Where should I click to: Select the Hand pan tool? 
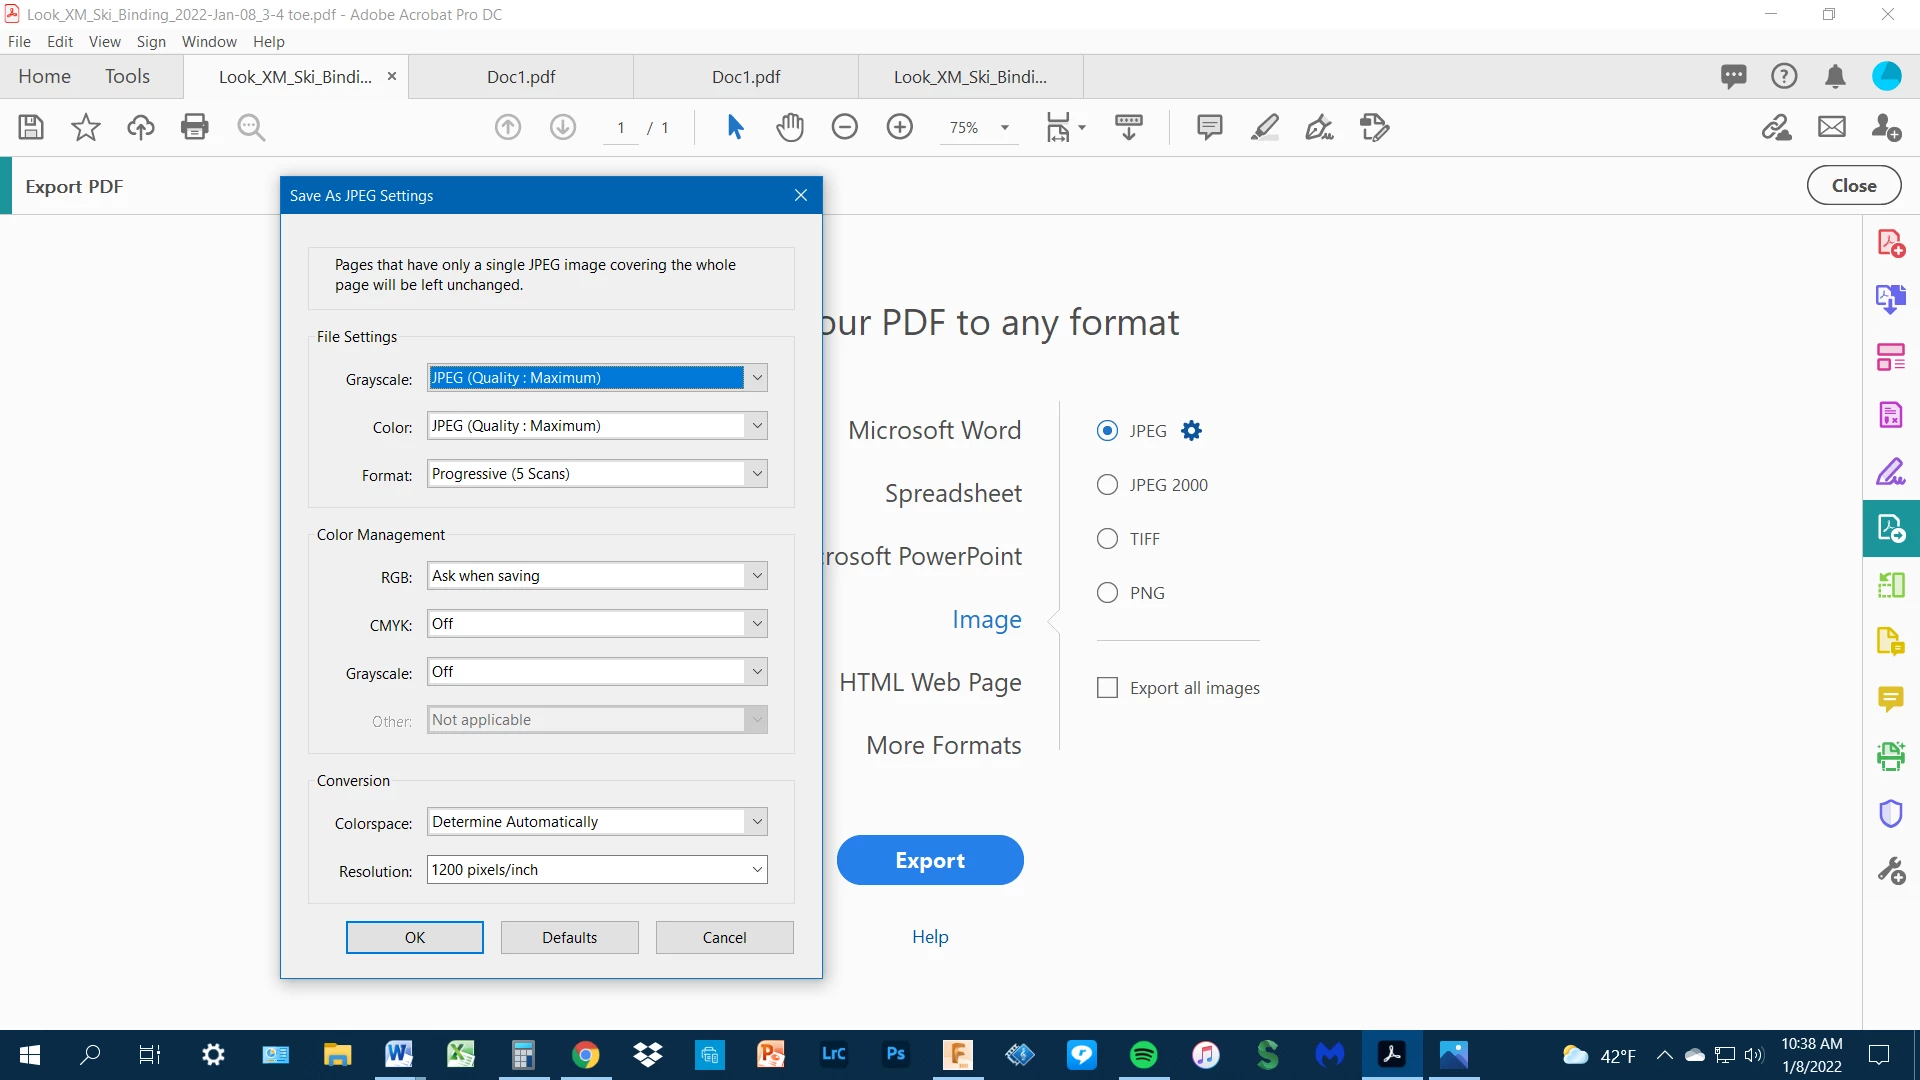[x=790, y=128]
